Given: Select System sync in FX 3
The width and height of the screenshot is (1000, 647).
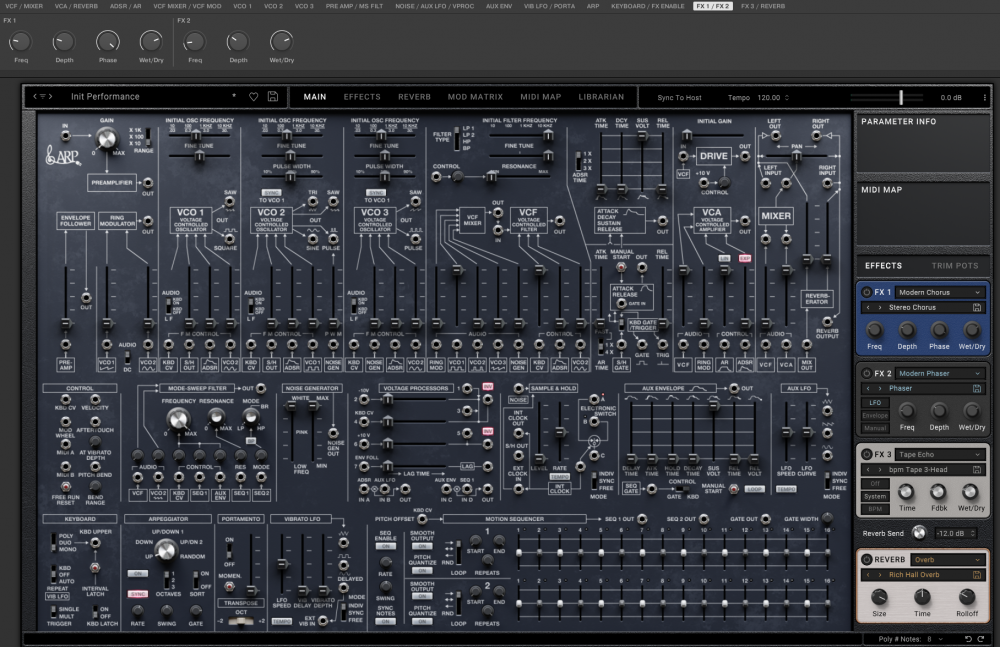Looking at the screenshot, I should pyautogui.click(x=875, y=496).
